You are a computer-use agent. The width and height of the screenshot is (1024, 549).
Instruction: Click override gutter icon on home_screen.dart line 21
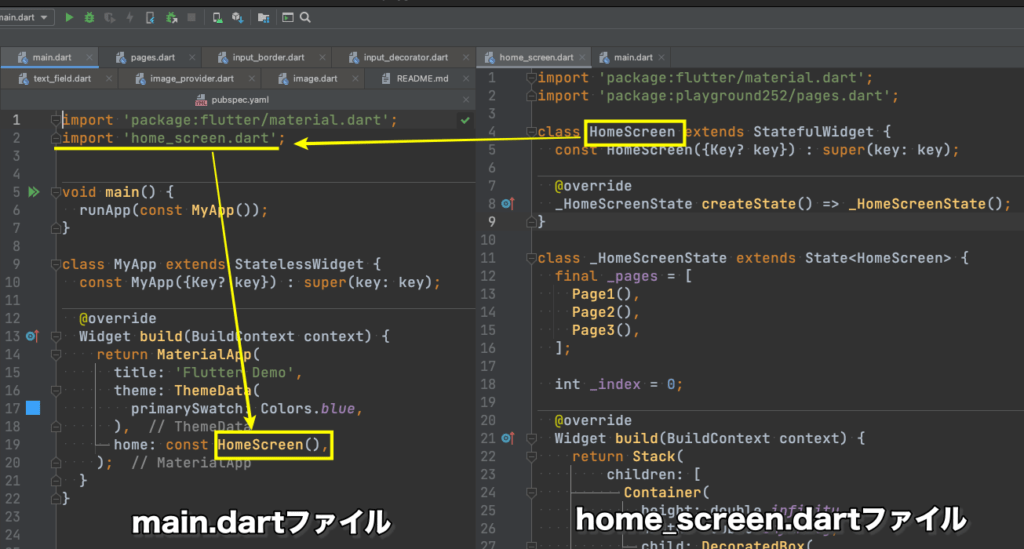pos(507,438)
